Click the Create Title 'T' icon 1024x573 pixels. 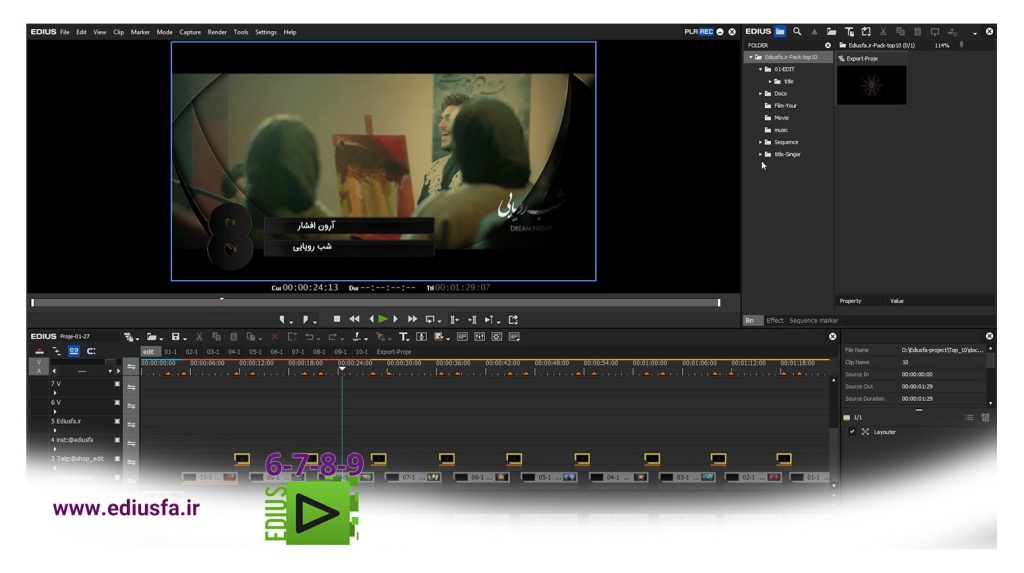point(403,337)
